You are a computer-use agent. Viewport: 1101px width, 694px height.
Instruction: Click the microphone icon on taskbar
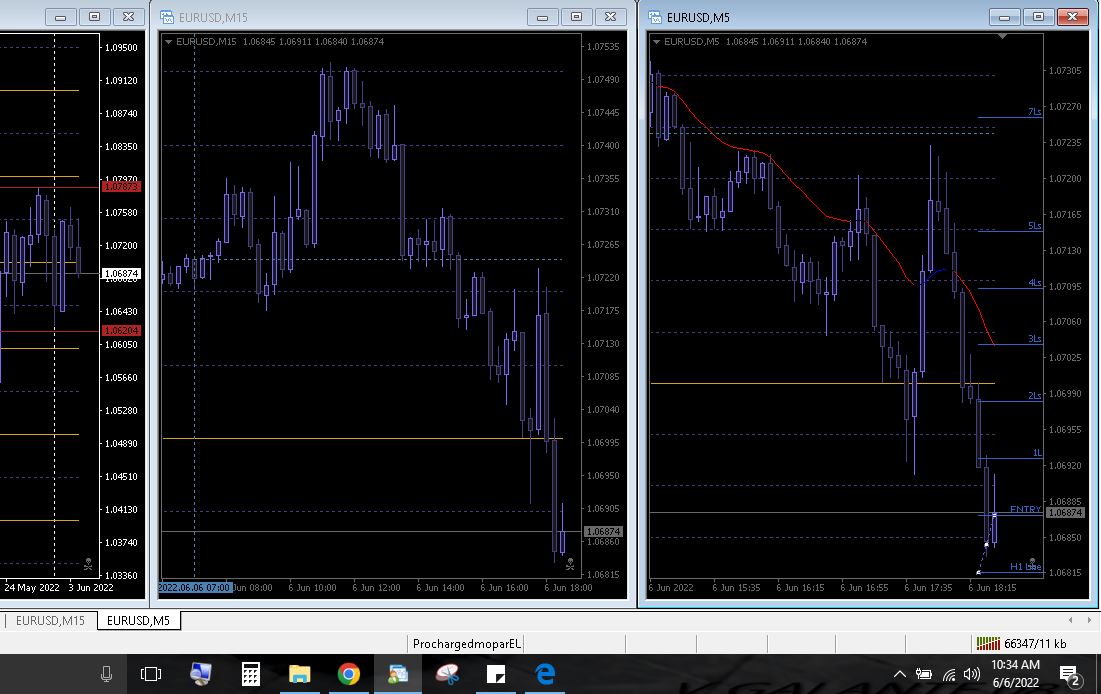tap(107, 674)
